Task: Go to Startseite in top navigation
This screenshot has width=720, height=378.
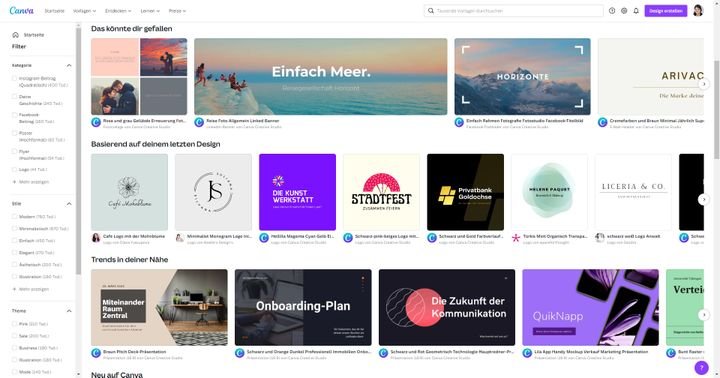Action: pyautogui.click(x=54, y=11)
